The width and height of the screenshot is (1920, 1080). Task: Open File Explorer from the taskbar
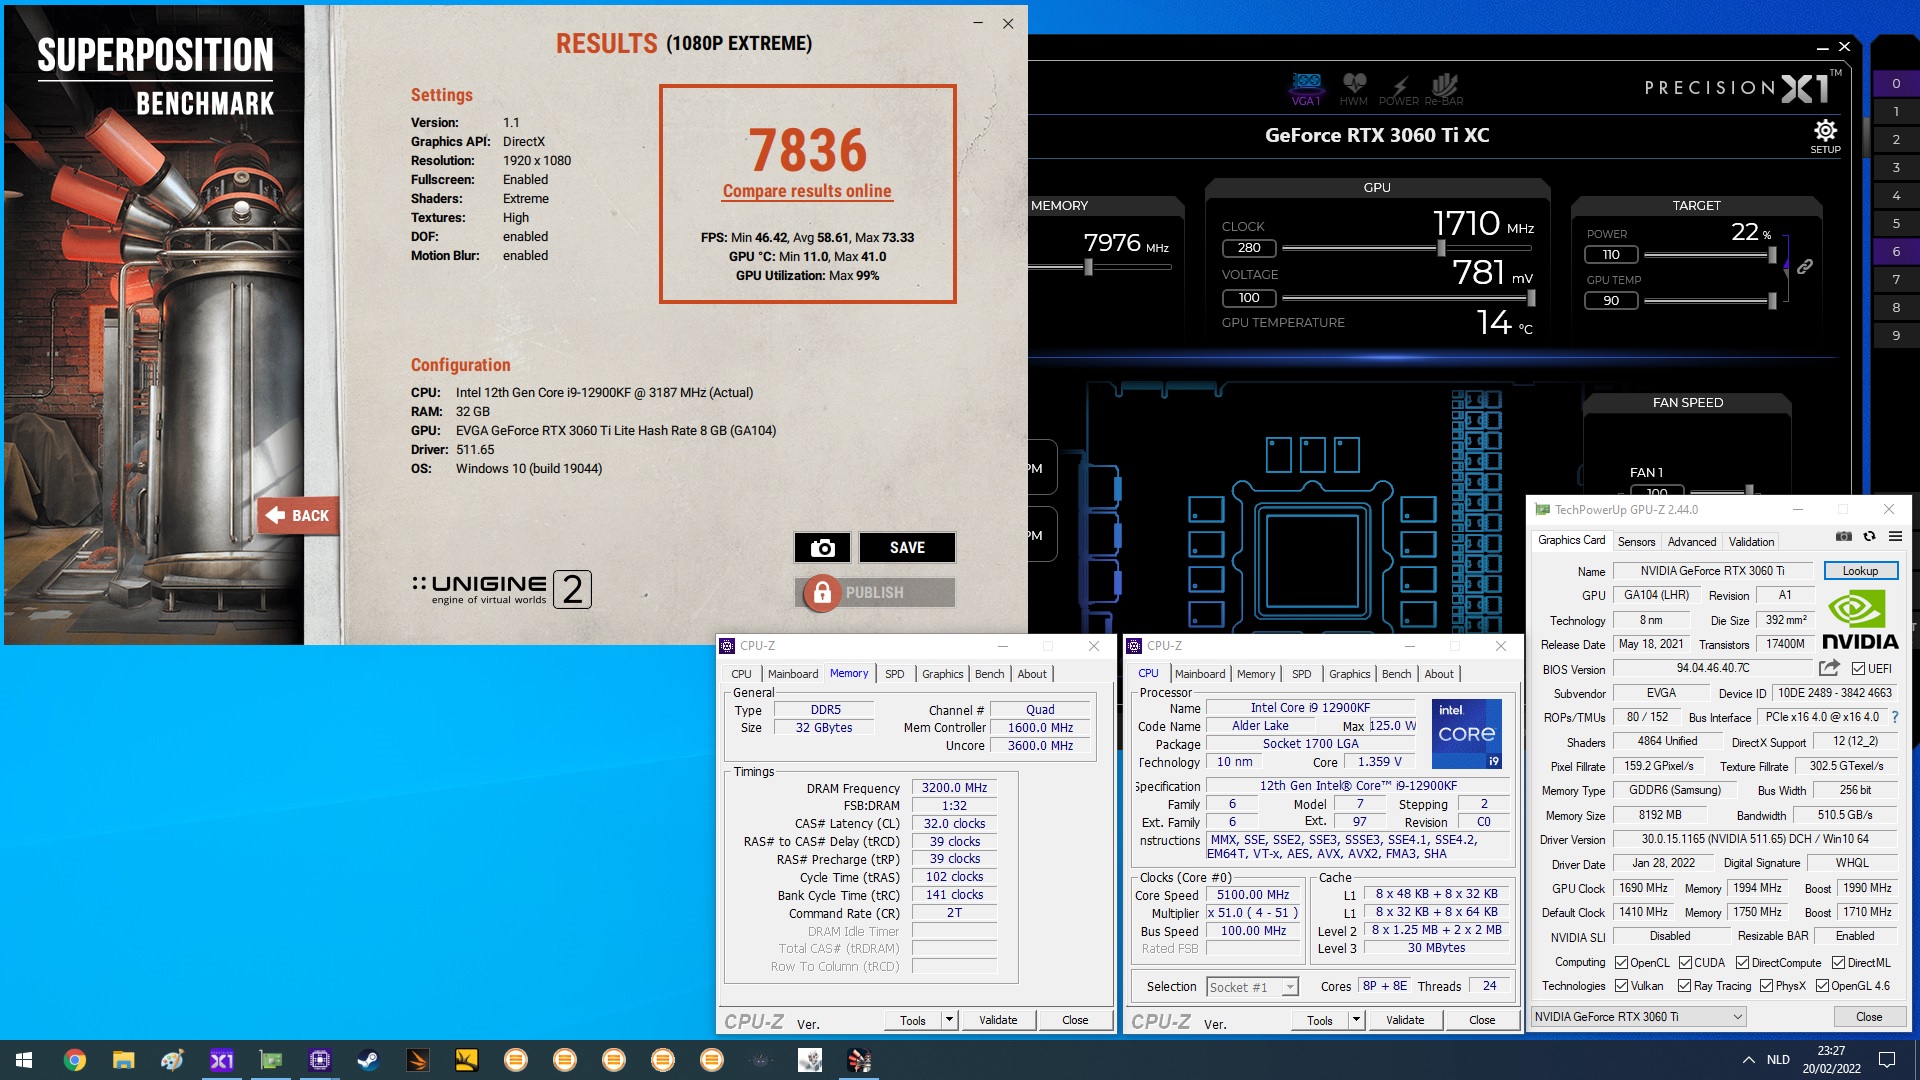point(123,1060)
